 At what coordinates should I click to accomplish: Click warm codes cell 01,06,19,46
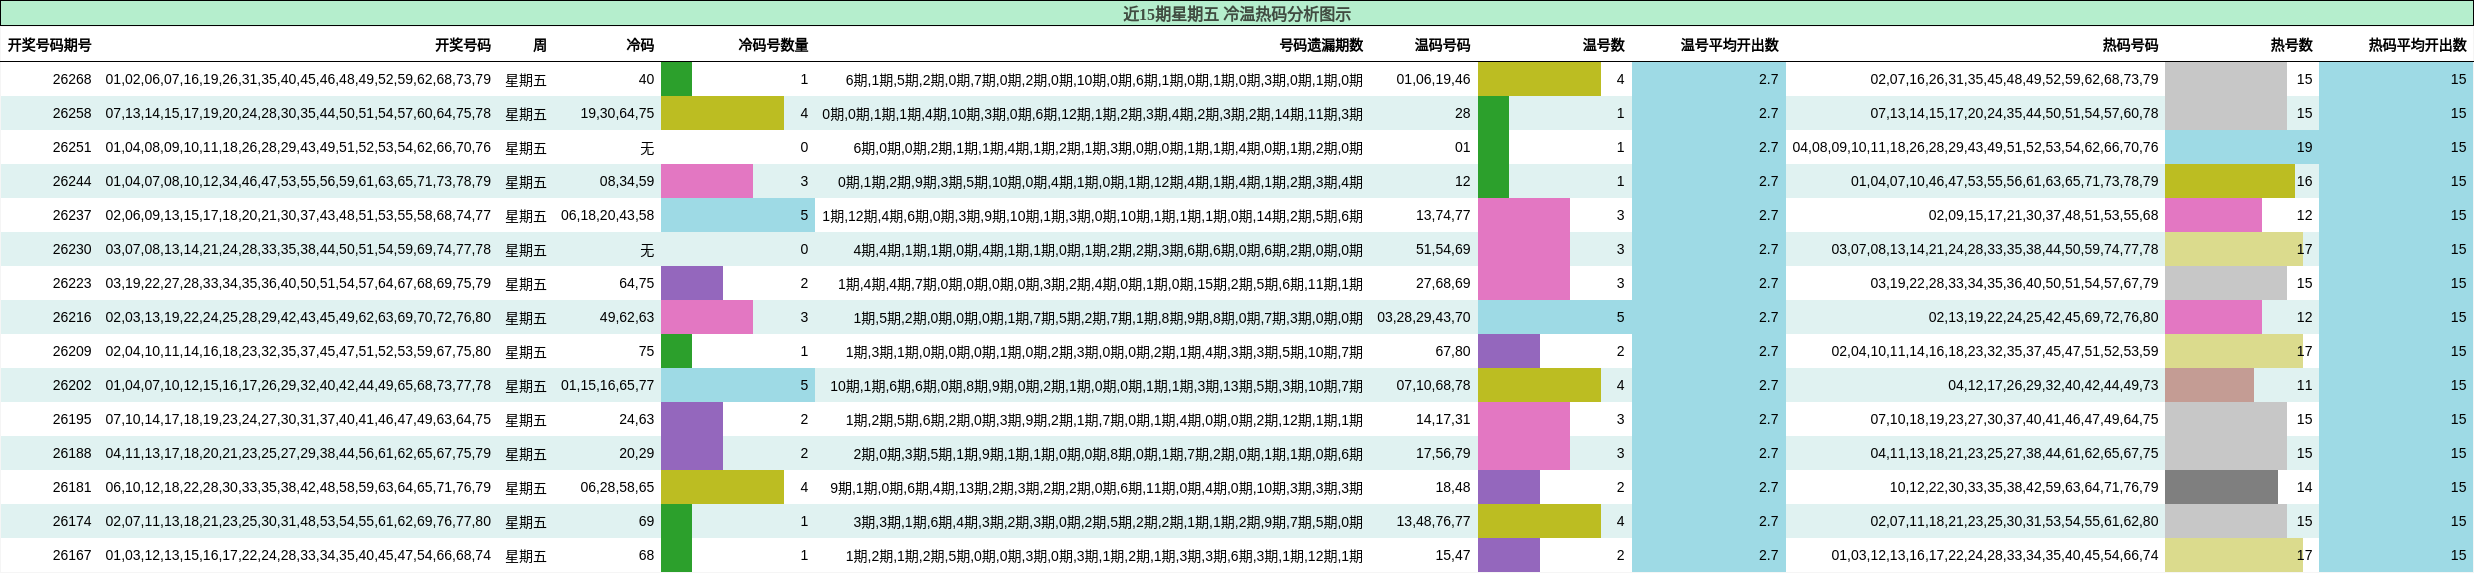[1433, 79]
